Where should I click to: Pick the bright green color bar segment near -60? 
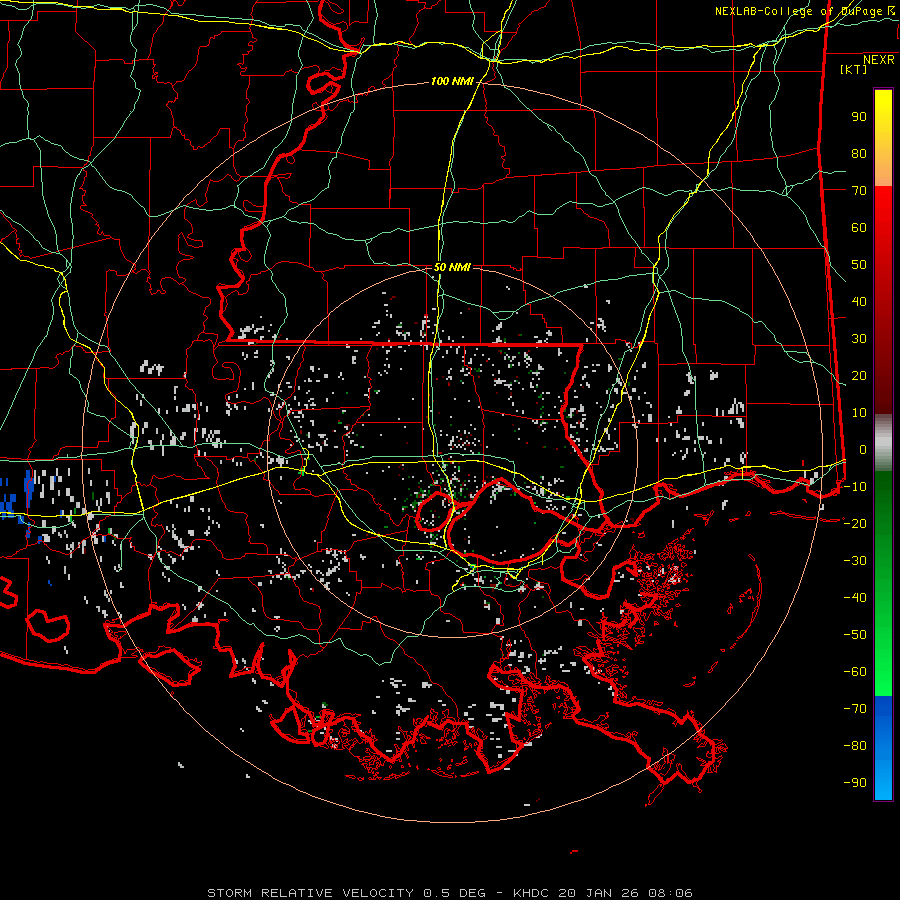click(883, 672)
